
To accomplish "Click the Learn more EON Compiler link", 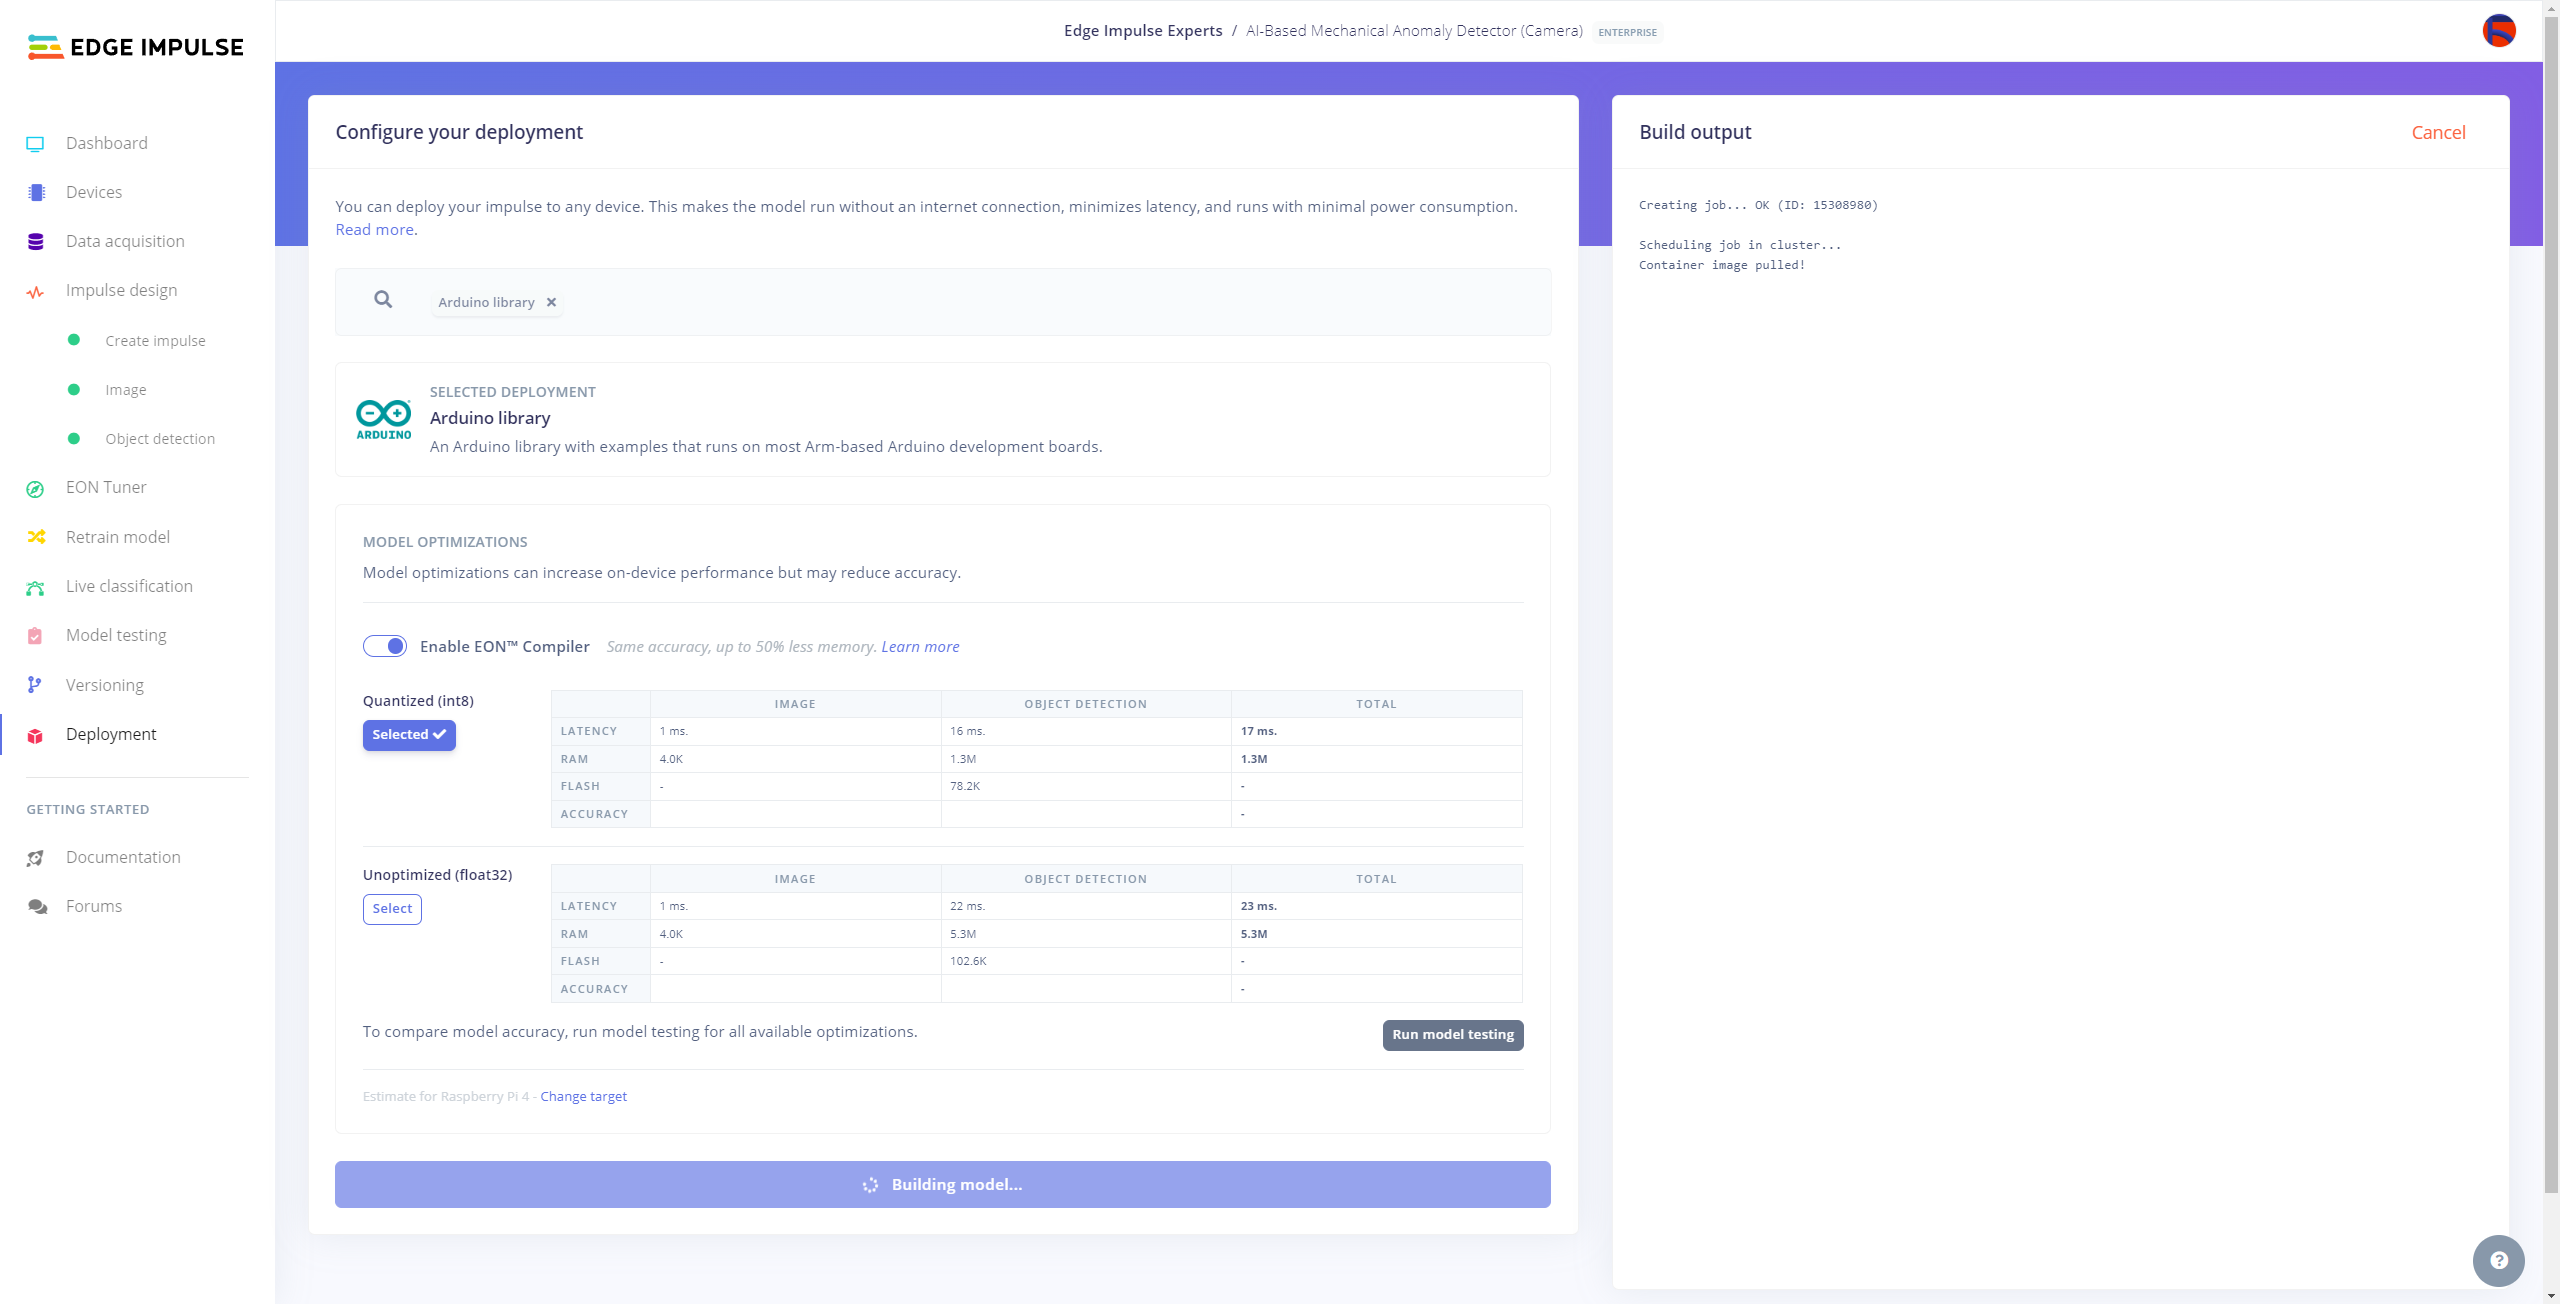I will pyautogui.click(x=919, y=645).
